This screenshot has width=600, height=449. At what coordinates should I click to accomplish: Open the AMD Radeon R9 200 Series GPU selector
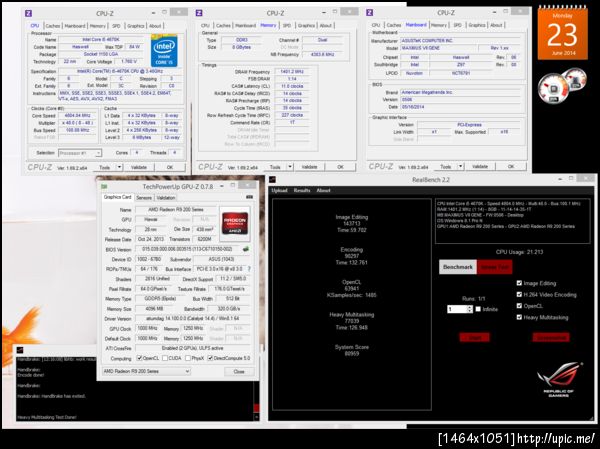click(146, 371)
